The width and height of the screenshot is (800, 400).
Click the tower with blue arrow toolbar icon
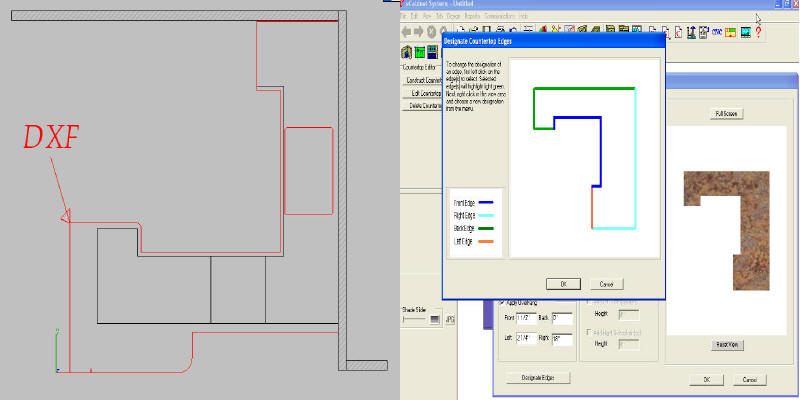[691, 32]
